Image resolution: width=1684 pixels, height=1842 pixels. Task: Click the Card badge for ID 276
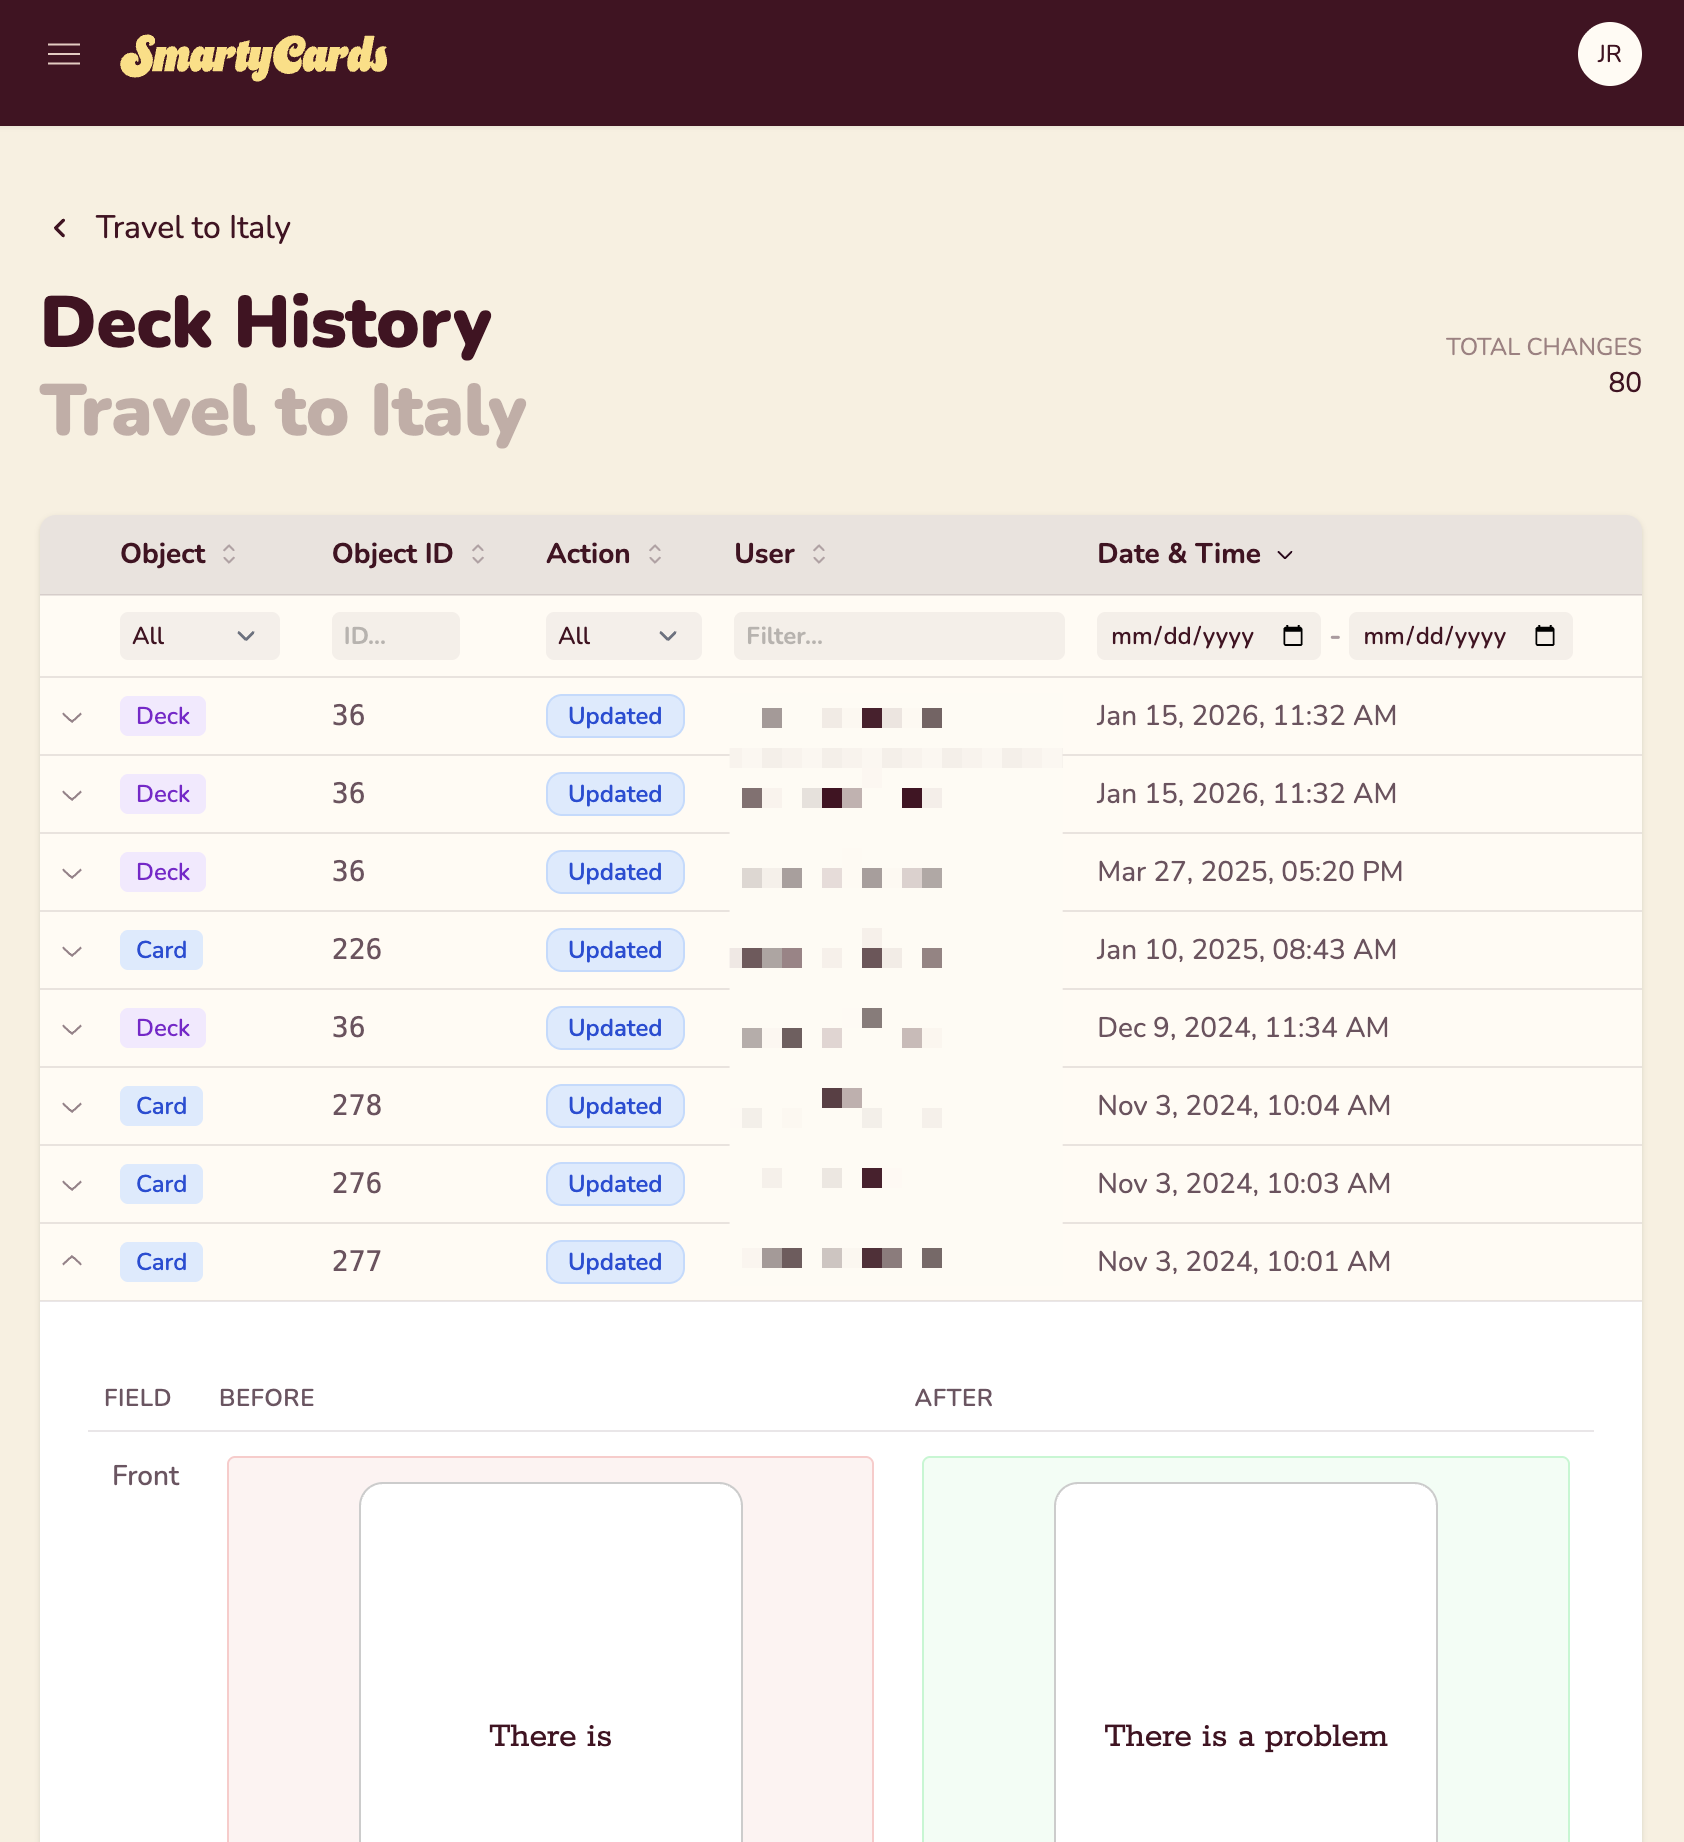[x=161, y=1184]
